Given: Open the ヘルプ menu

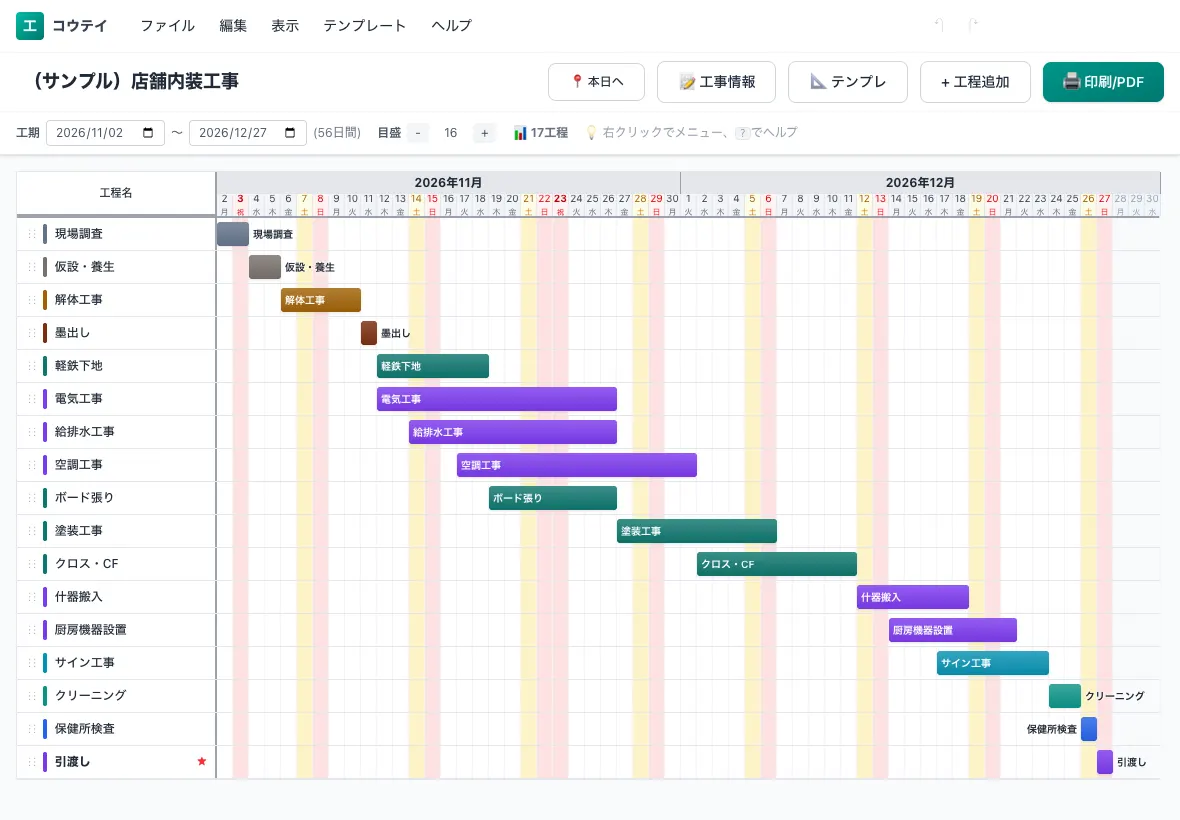Looking at the screenshot, I should (x=452, y=26).
